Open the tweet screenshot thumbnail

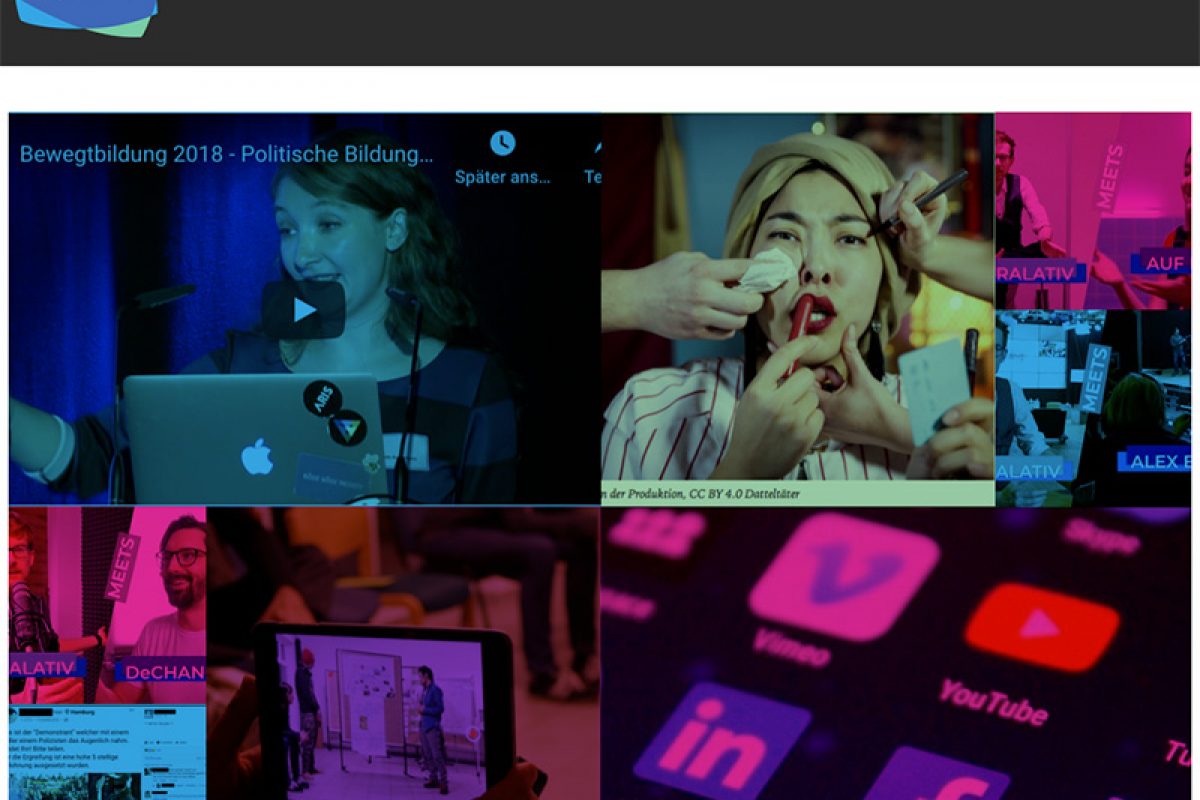click(108, 752)
